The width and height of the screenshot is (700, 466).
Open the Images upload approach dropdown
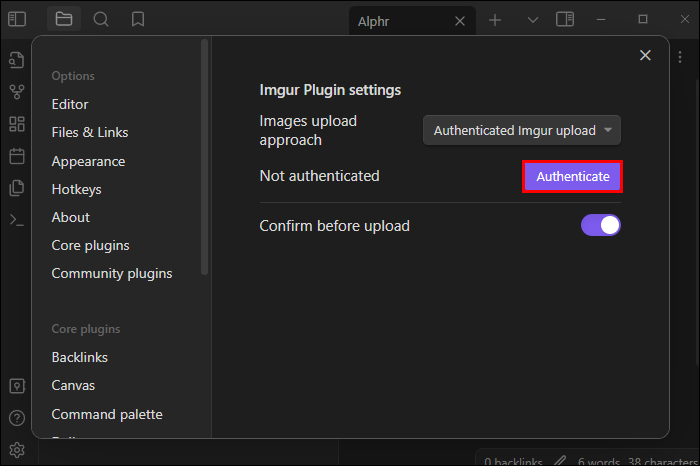pyautogui.click(x=521, y=130)
